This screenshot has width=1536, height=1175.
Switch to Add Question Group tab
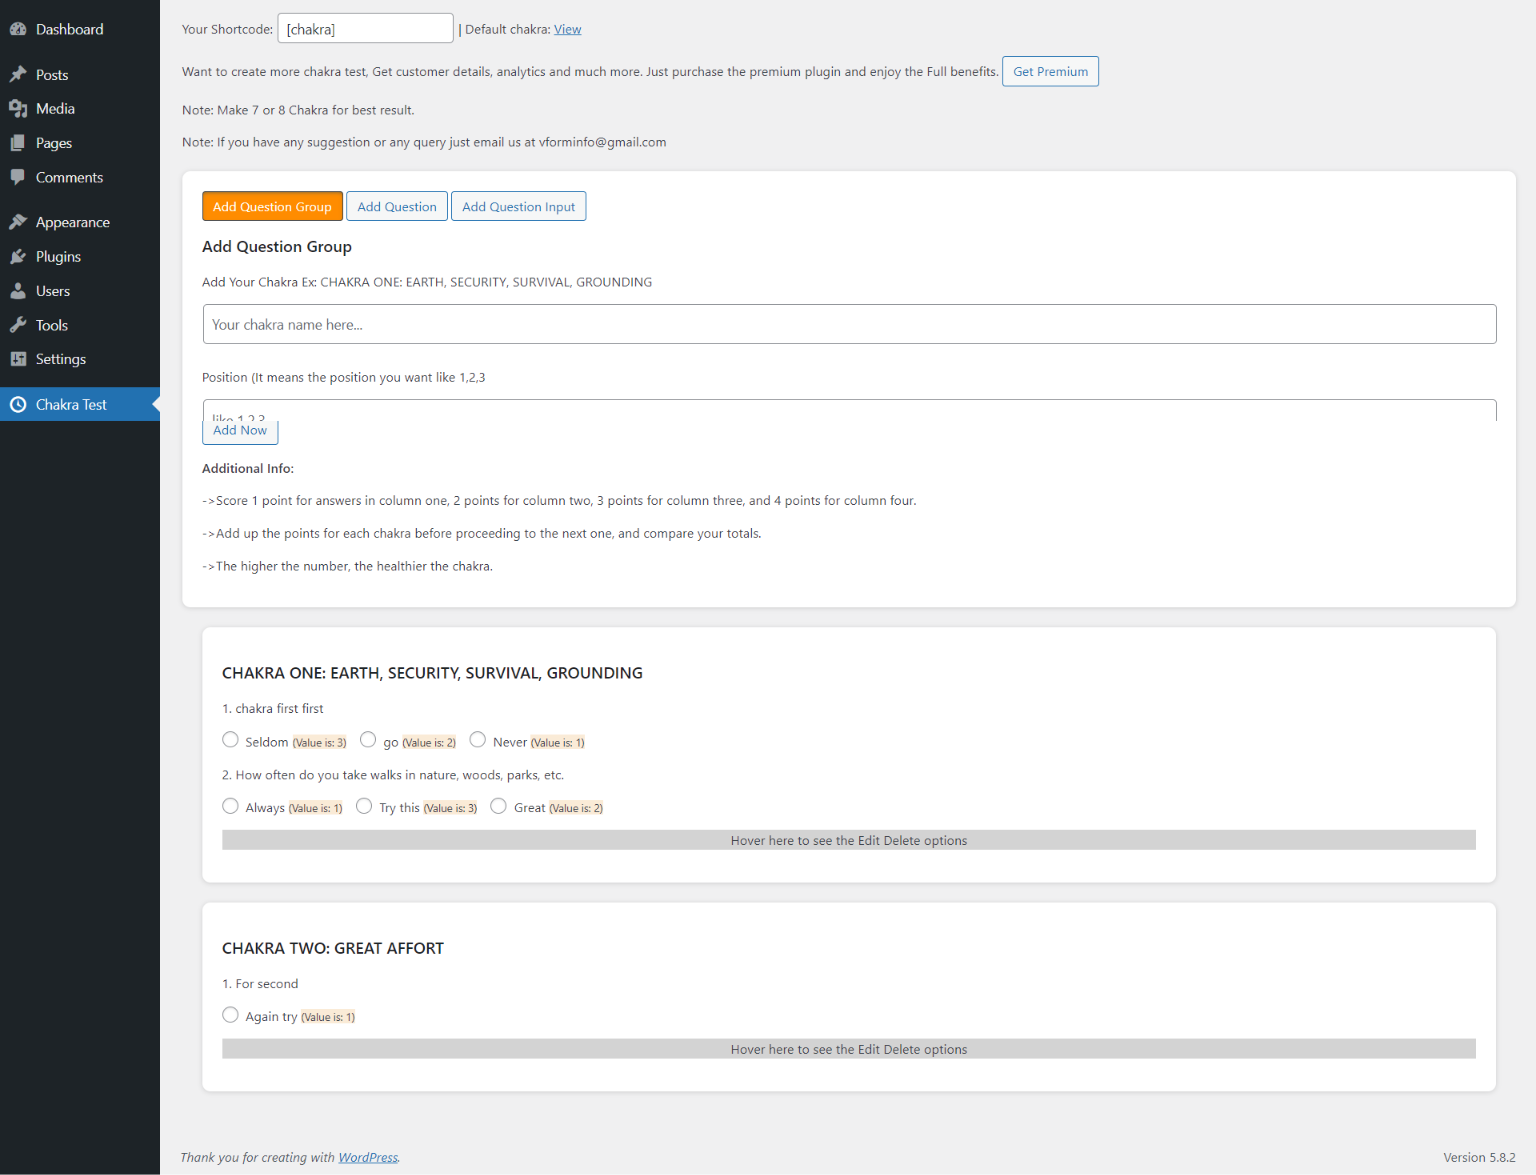coord(272,206)
